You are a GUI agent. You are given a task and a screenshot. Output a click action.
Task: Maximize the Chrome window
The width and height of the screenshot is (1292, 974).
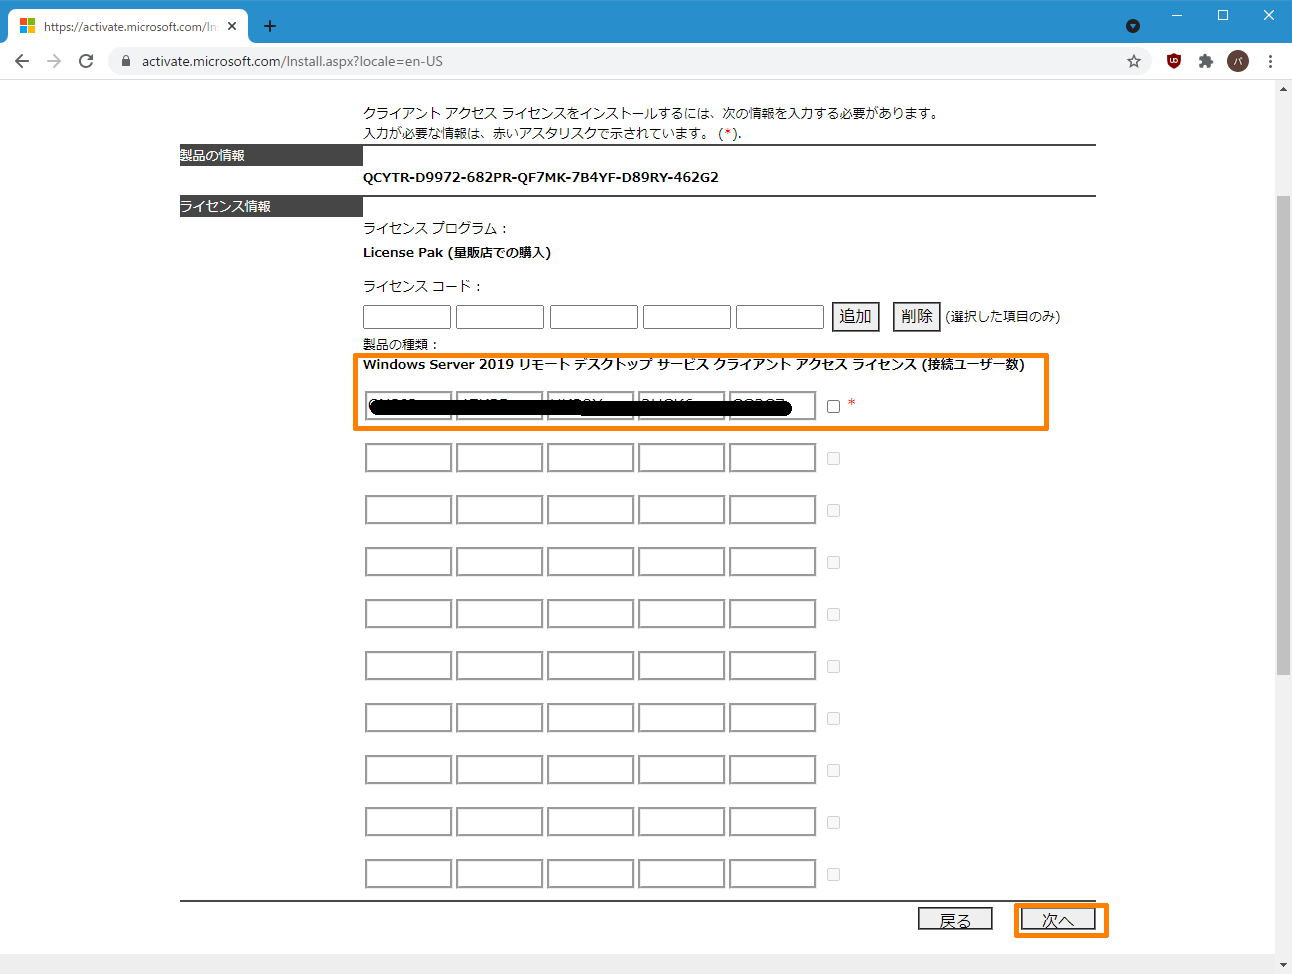click(1223, 15)
